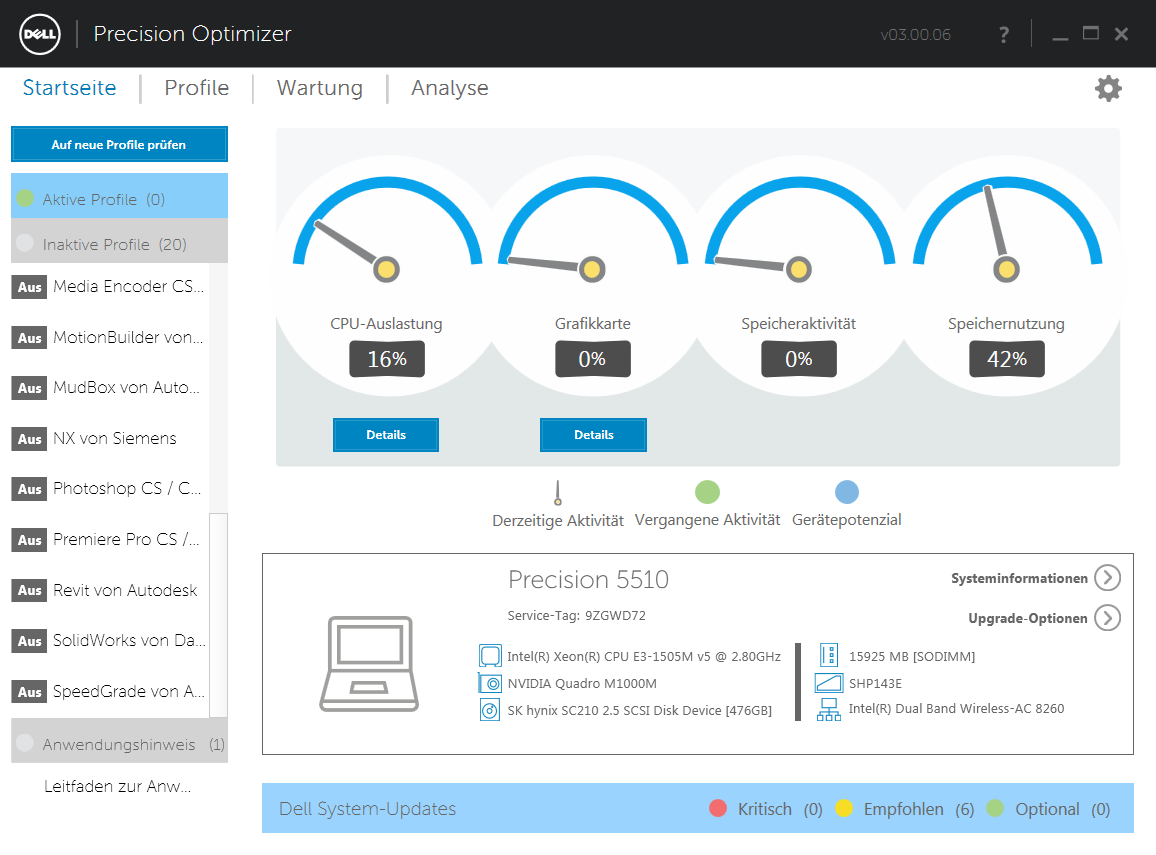This screenshot has width=1156, height=855.
Task: Click the help question mark icon
Action: (1003, 35)
